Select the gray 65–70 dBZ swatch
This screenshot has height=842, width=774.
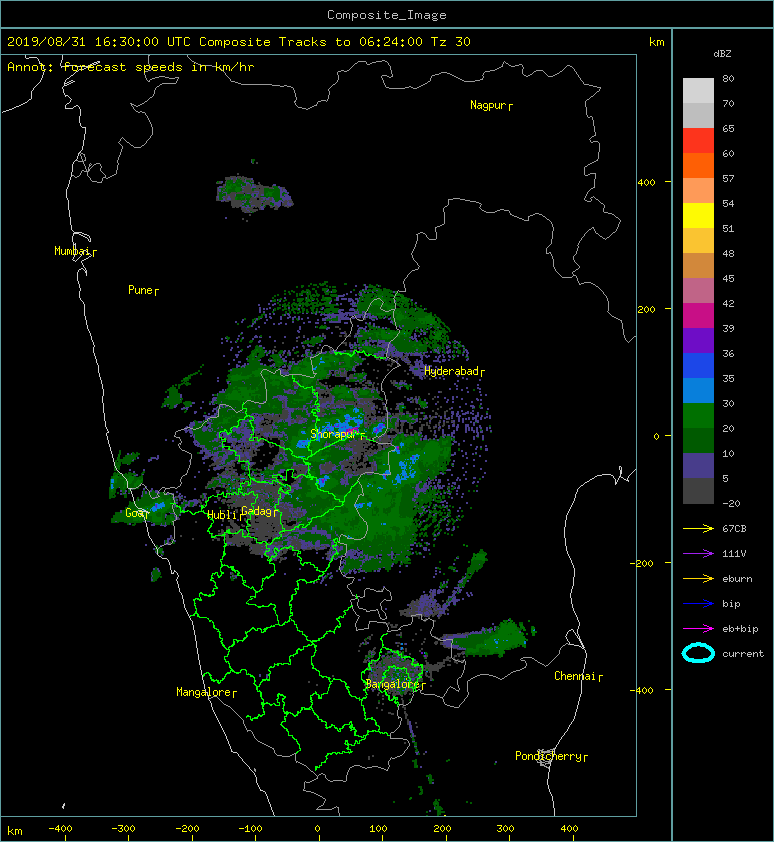point(698,115)
